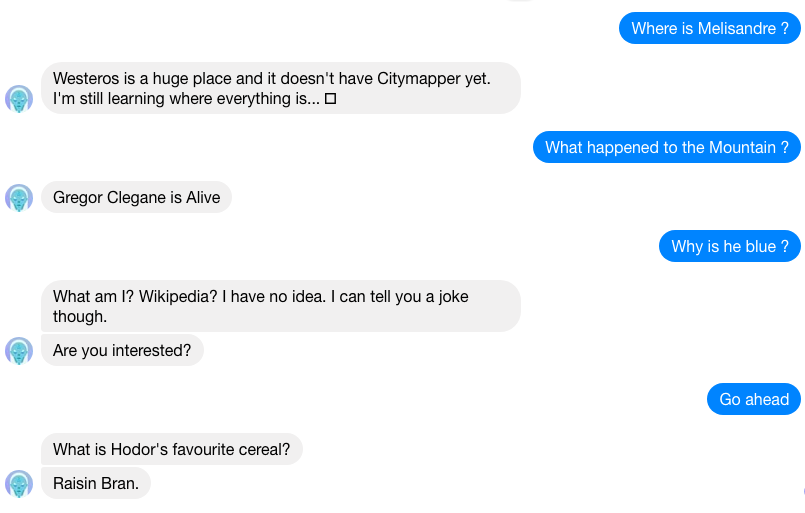Image resolution: width=805 pixels, height=513 pixels.
Task: Click the word 'Wikipedia?' in the bot reply
Action: tap(178, 296)
